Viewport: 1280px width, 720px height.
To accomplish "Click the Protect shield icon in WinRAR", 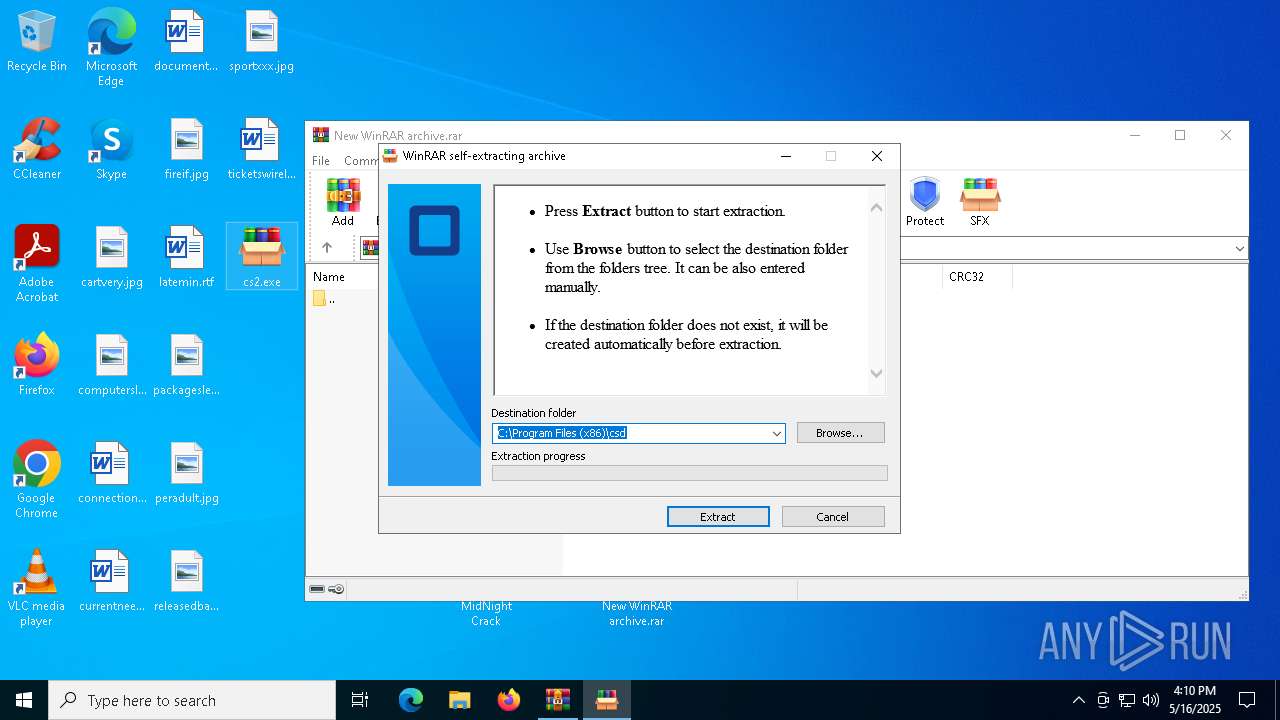I will [x=925, y=202].
